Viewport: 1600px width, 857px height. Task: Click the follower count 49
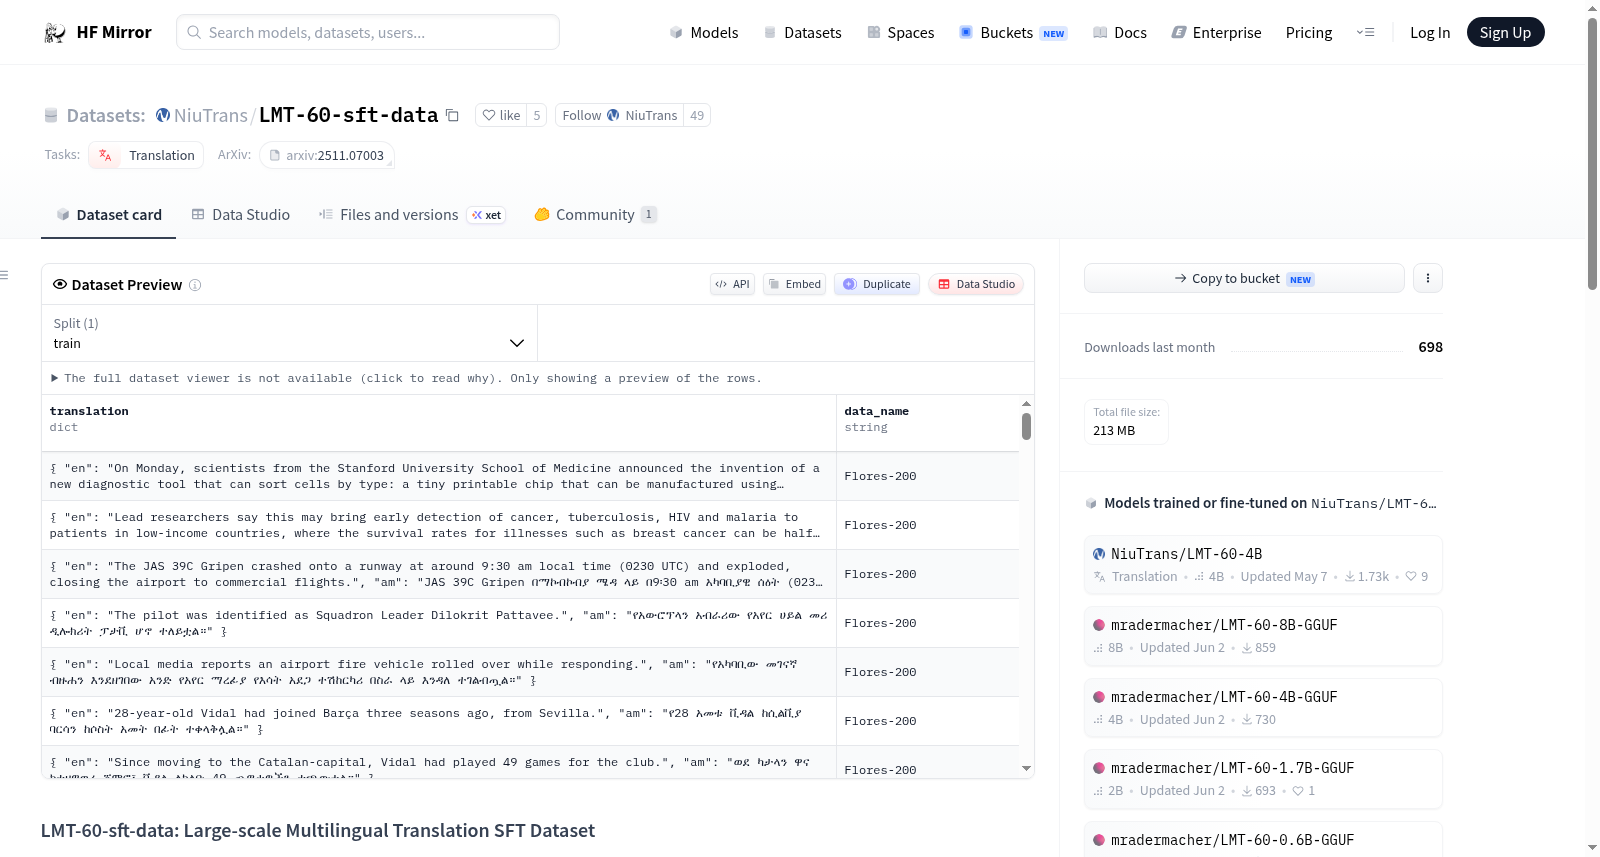(x=697, y=115)
